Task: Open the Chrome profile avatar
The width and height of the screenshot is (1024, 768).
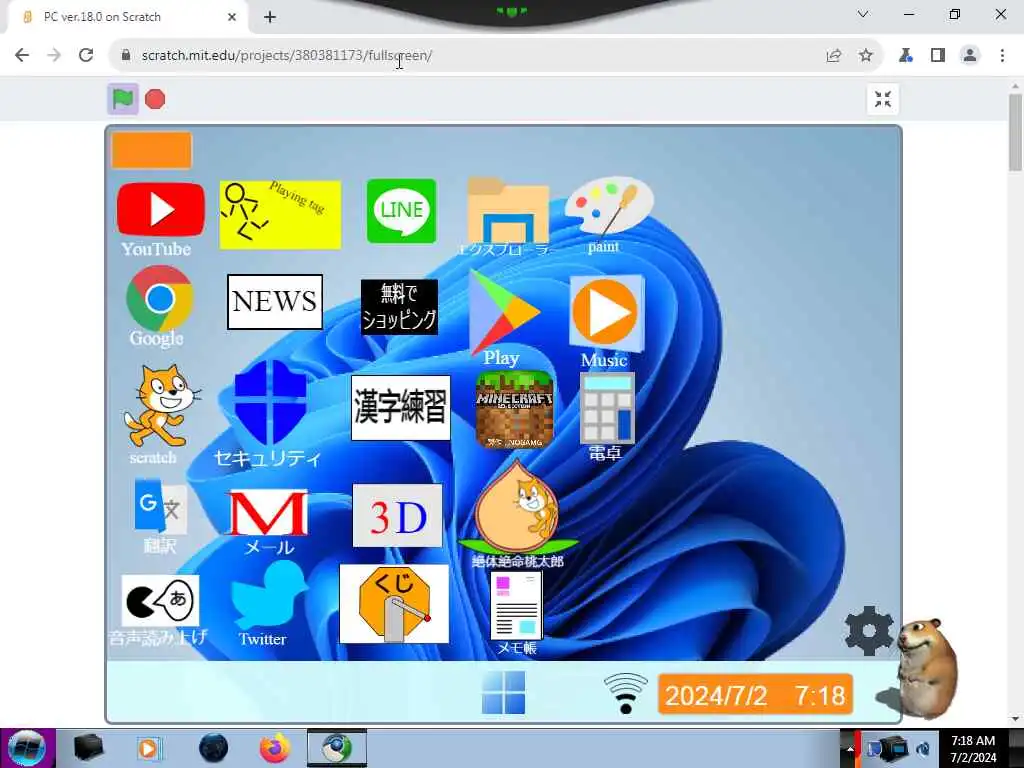Action: coord(970,56)
